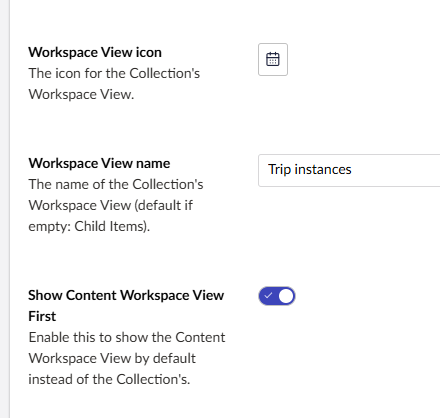Click the white knob of the toggle
The image size is (440, 418).
[286, 296]
